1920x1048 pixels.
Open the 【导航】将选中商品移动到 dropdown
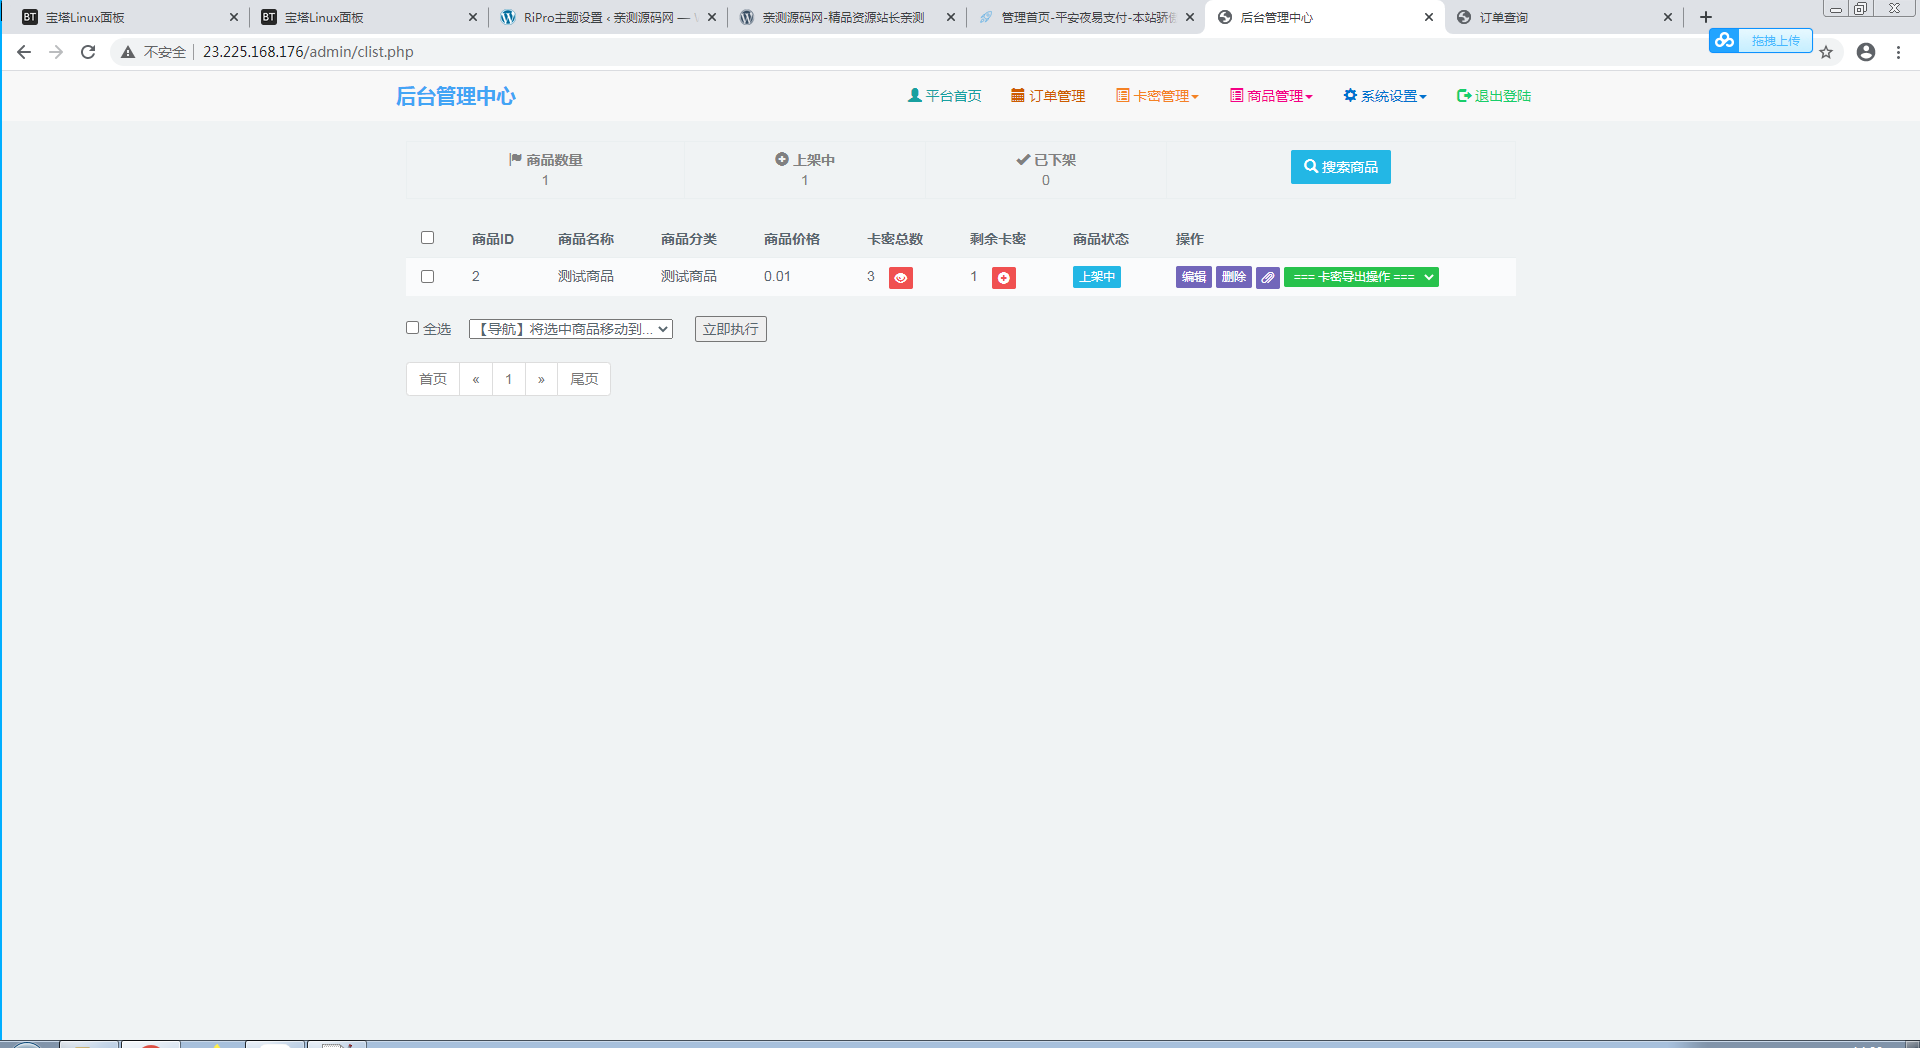(571, 329)
